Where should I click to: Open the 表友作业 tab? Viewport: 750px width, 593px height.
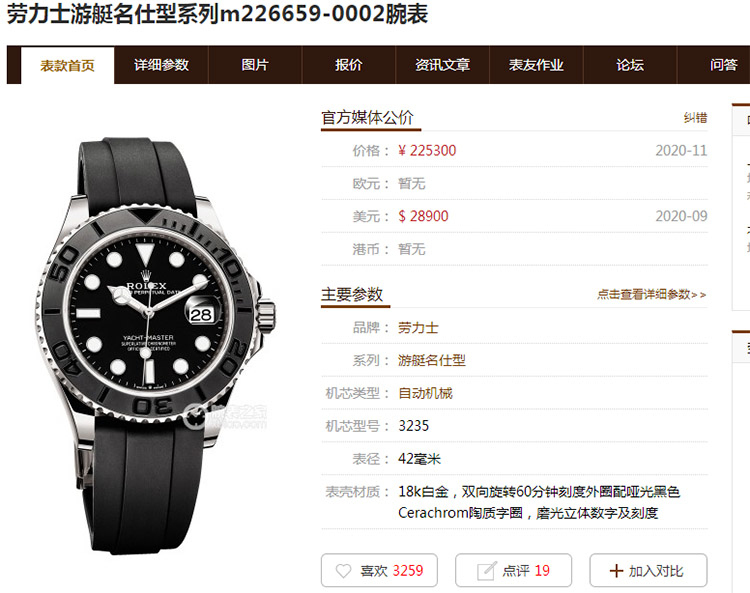point(536,65)
